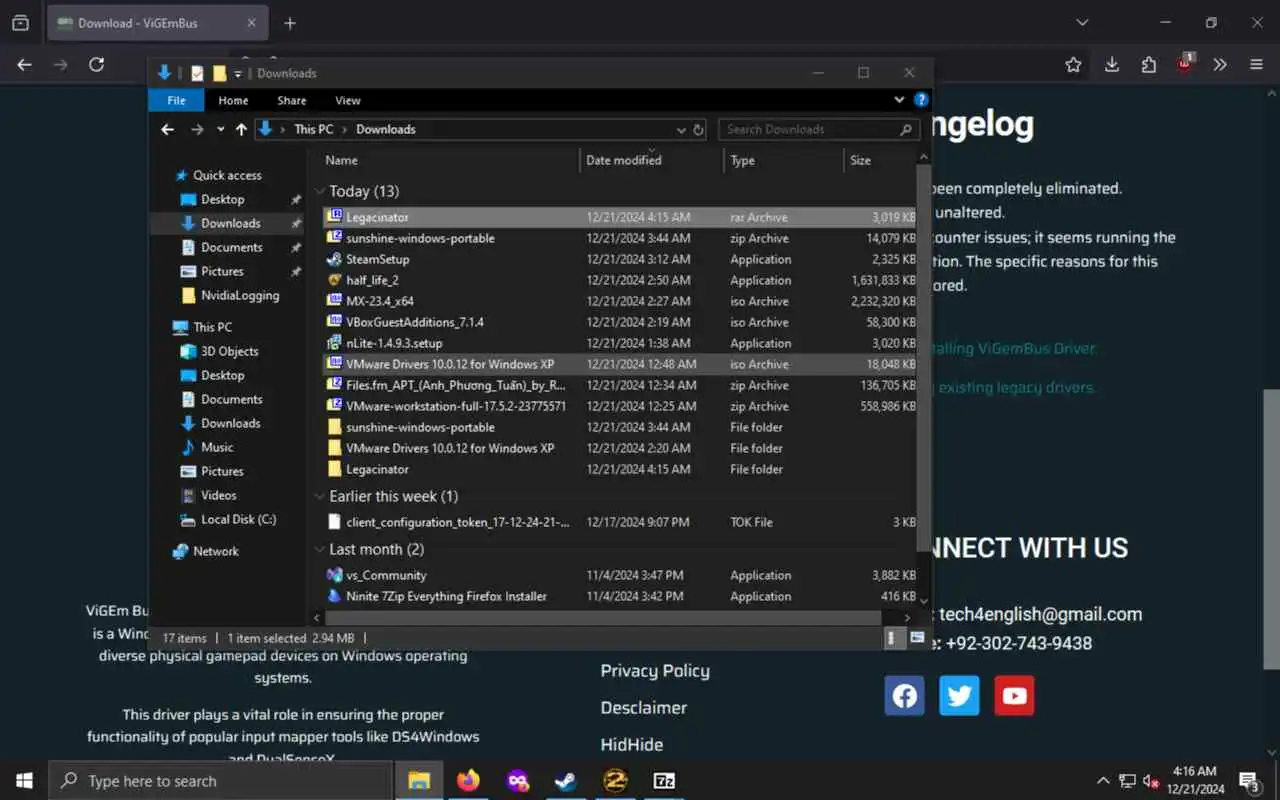Open a new Firefox tab
The height and width of the screenshot is (800, 1280).
290,23
